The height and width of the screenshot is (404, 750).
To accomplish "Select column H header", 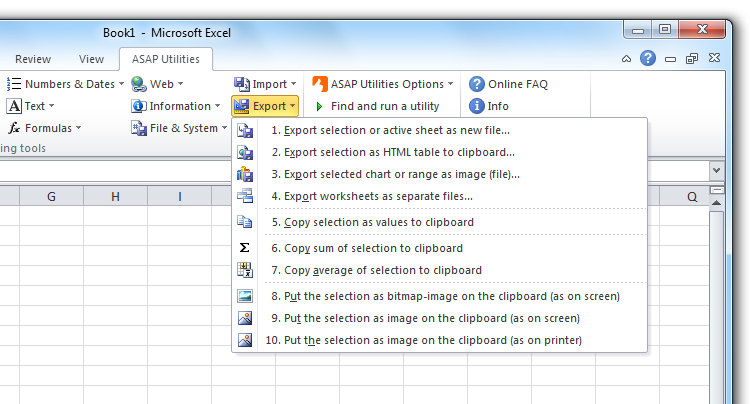I will click(115, 197).
